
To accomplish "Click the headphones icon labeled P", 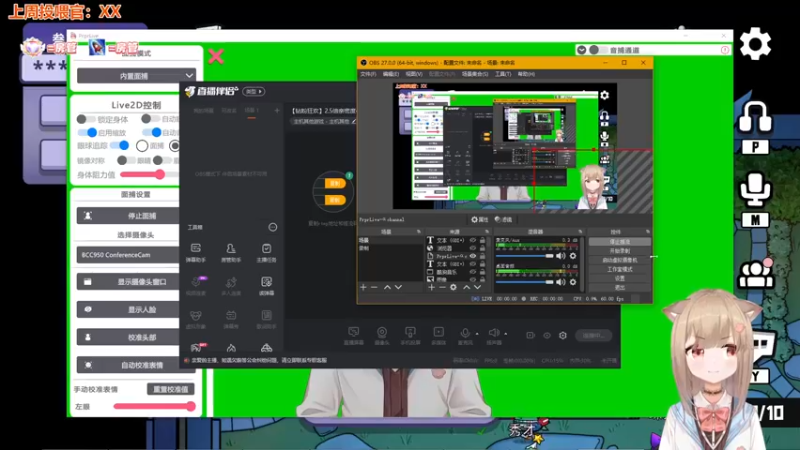I will pyautogui.click(x=755, y=118).
